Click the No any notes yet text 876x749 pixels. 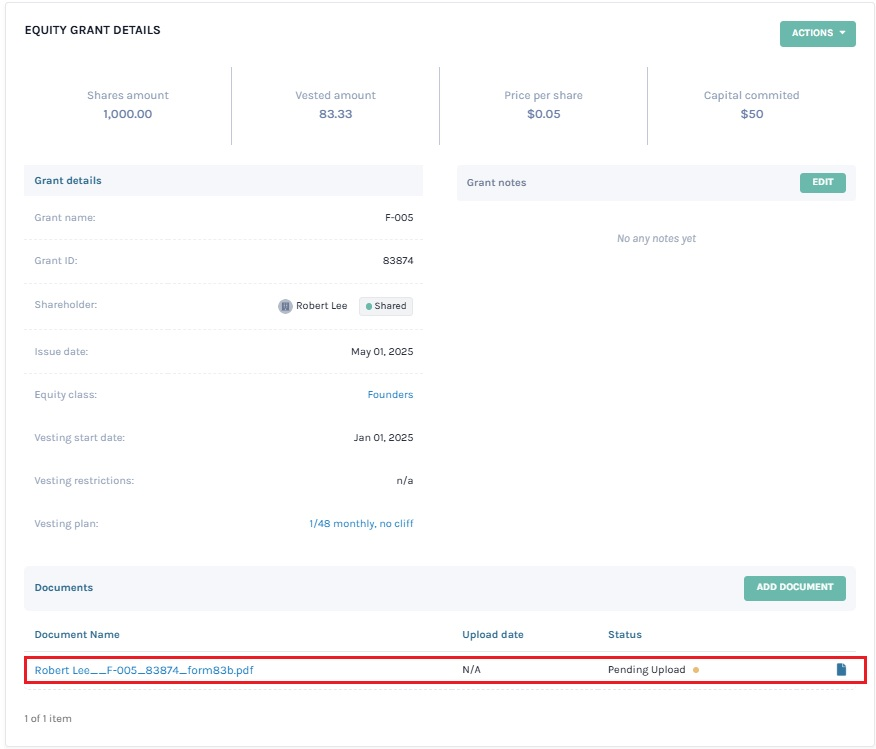click(x=656, y=238)
